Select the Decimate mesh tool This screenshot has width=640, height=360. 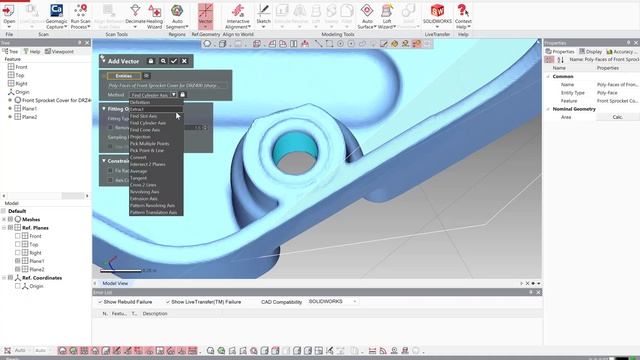135,16
